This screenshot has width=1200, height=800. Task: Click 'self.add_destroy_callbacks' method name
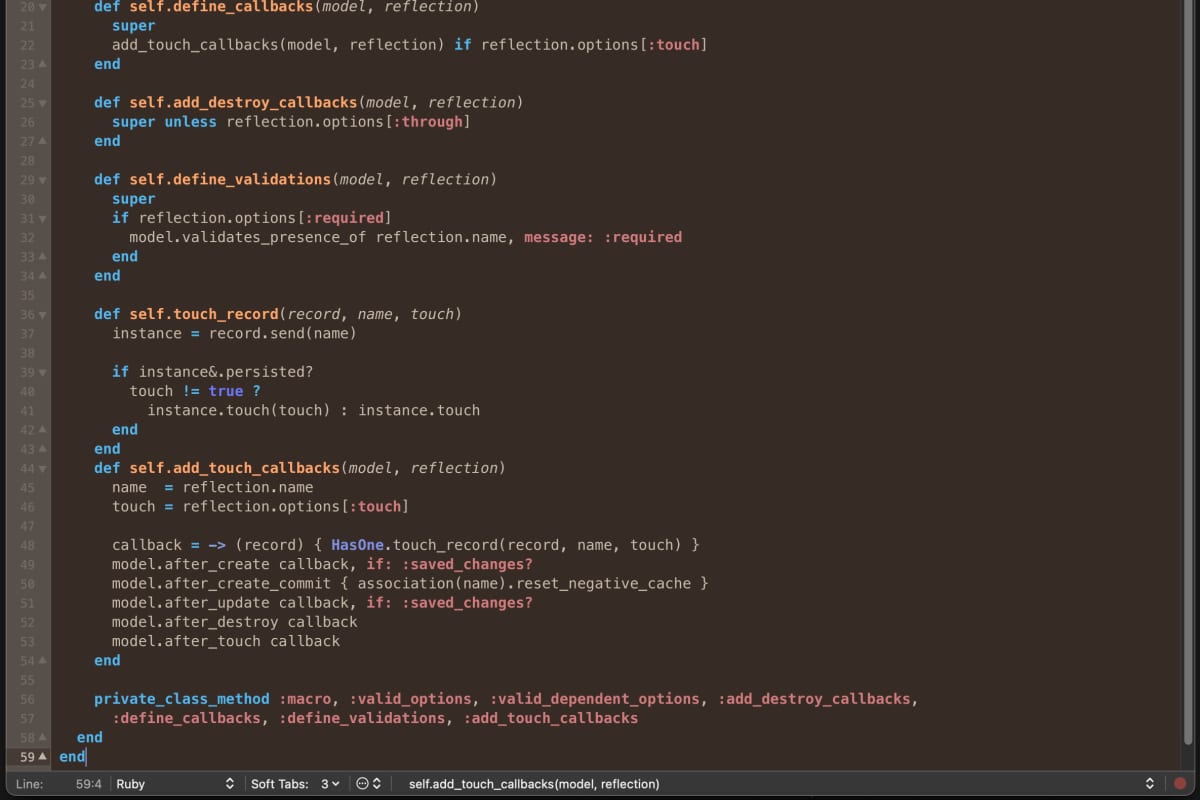pyautogui.click(x=243, y=102)
